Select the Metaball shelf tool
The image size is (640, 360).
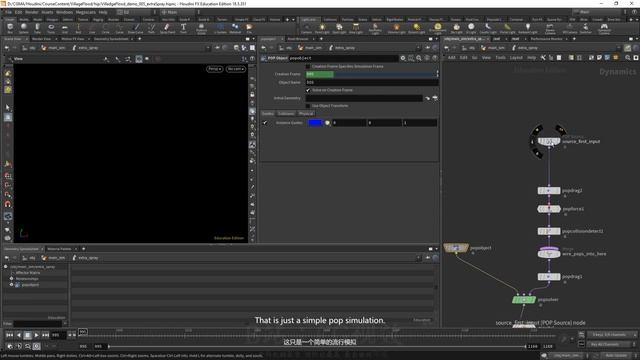pos(235,28)
